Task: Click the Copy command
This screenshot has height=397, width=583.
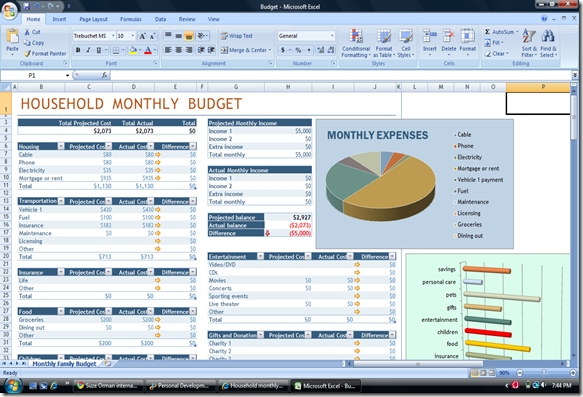Action: click(x=34, y=43)
